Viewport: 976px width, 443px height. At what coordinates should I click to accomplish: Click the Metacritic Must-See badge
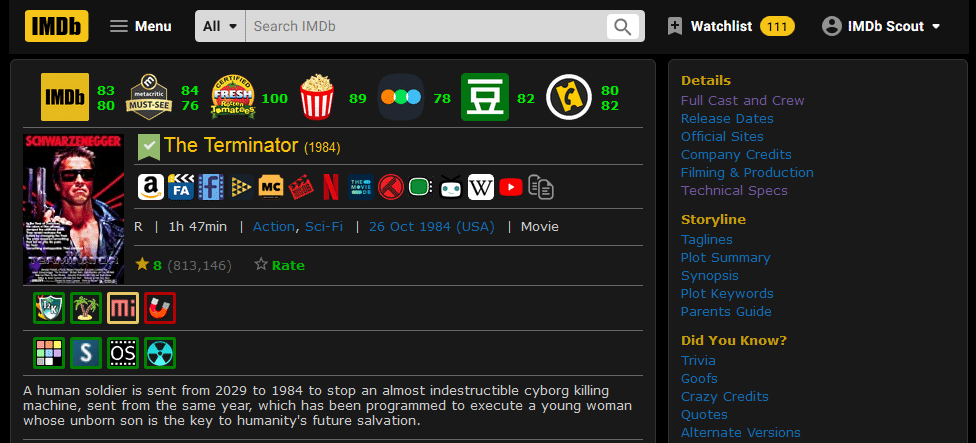click(x=148, y=97)
